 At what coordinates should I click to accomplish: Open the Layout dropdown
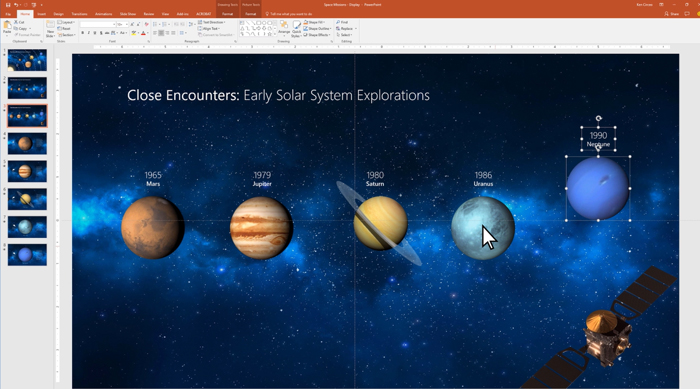66,22
